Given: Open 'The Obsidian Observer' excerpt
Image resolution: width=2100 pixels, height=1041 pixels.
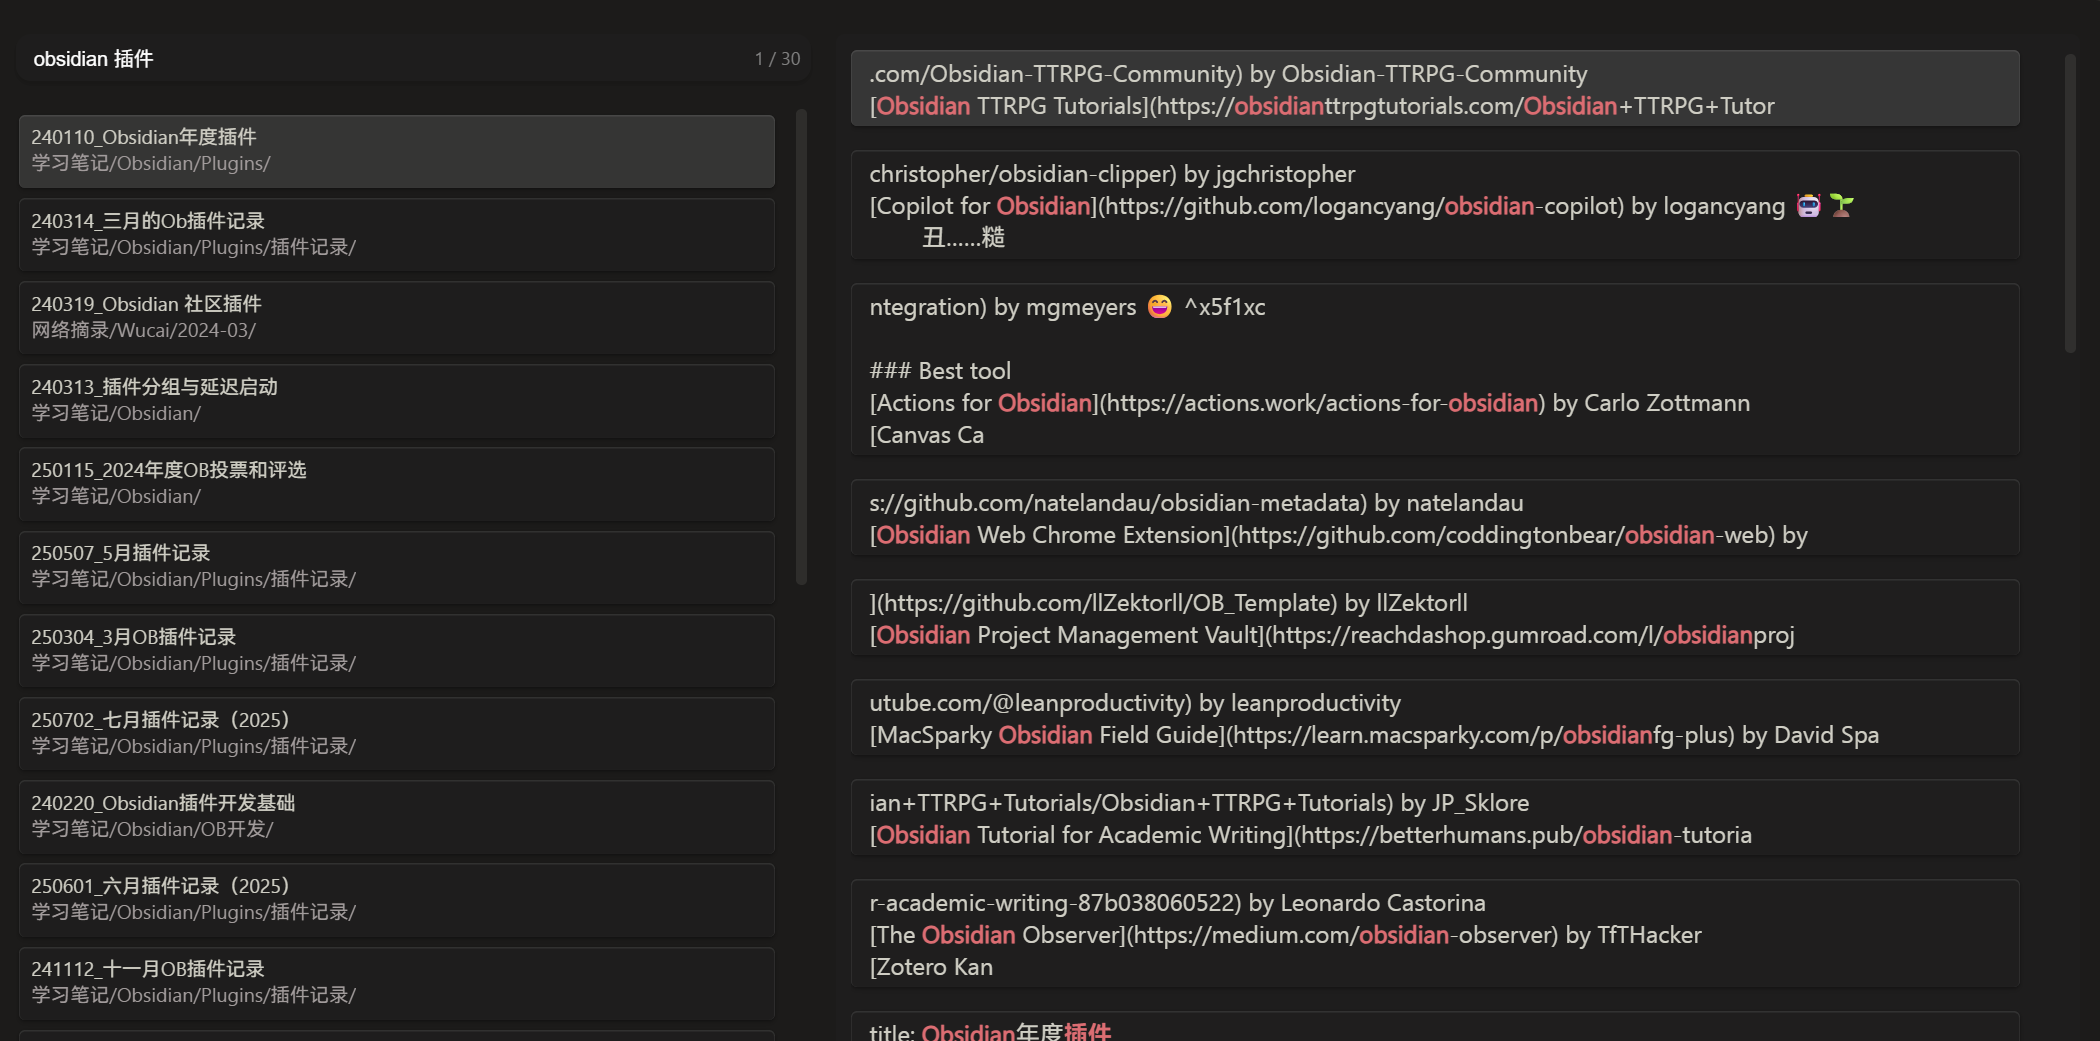Looking at the screenshot, I should tap(1435, 934).
